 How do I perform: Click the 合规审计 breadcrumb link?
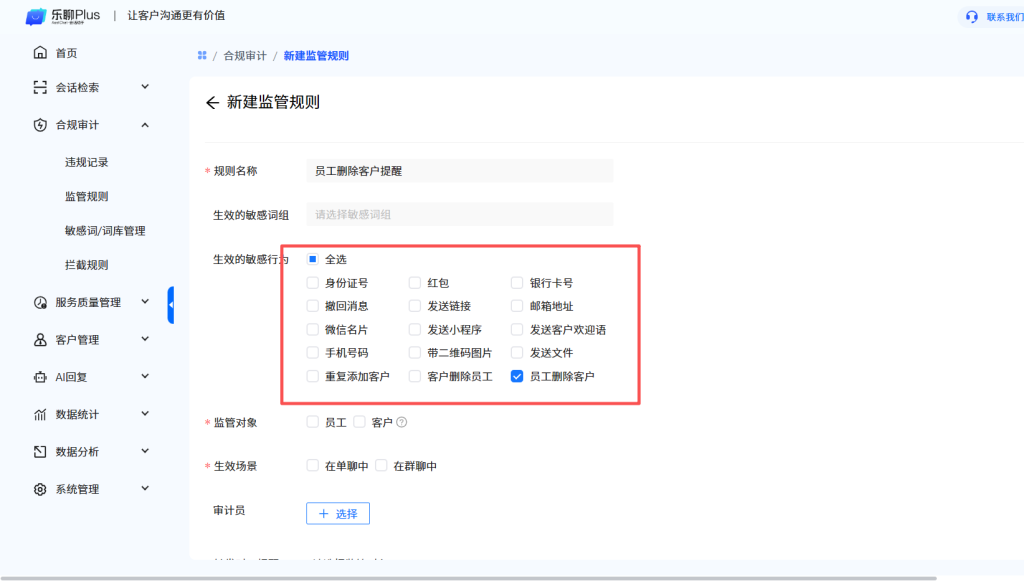[x=245, y=56]
